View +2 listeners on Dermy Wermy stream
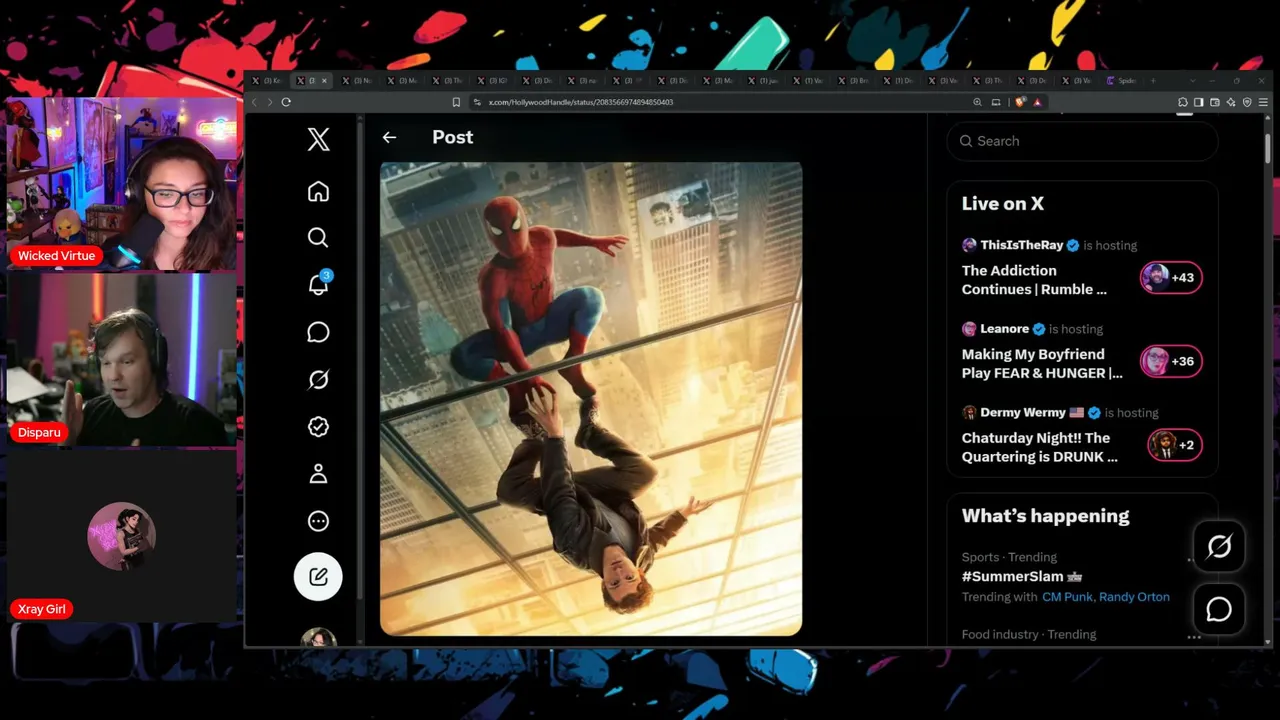 click(x=1175, y=445)
